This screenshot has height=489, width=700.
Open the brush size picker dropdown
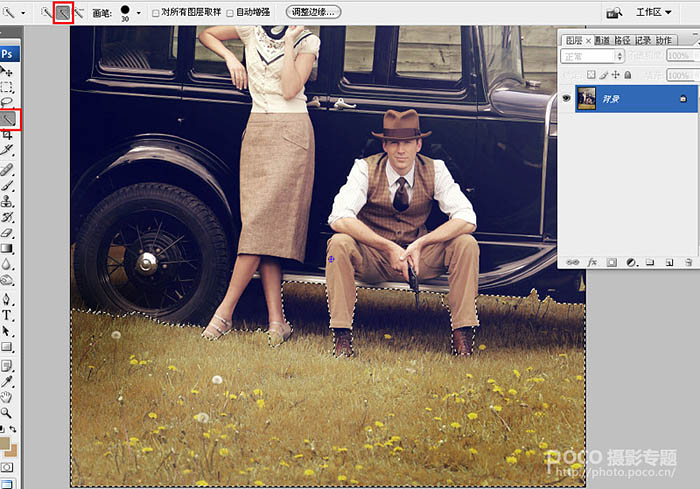(x=135, y=13)
